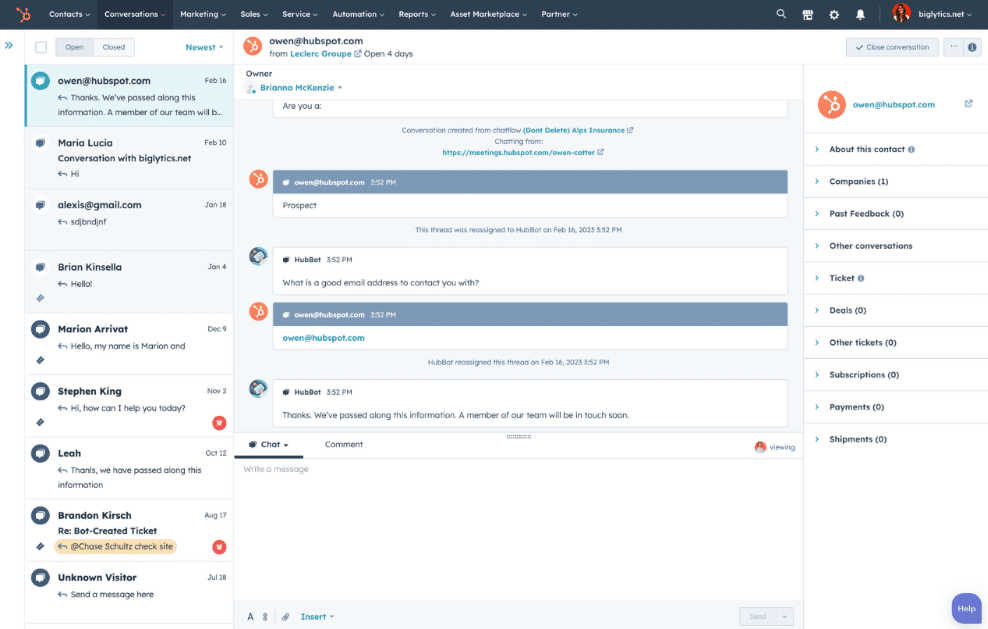988x629 pixels.
Task: Click the reply editor resize handle
Action: 519,436
